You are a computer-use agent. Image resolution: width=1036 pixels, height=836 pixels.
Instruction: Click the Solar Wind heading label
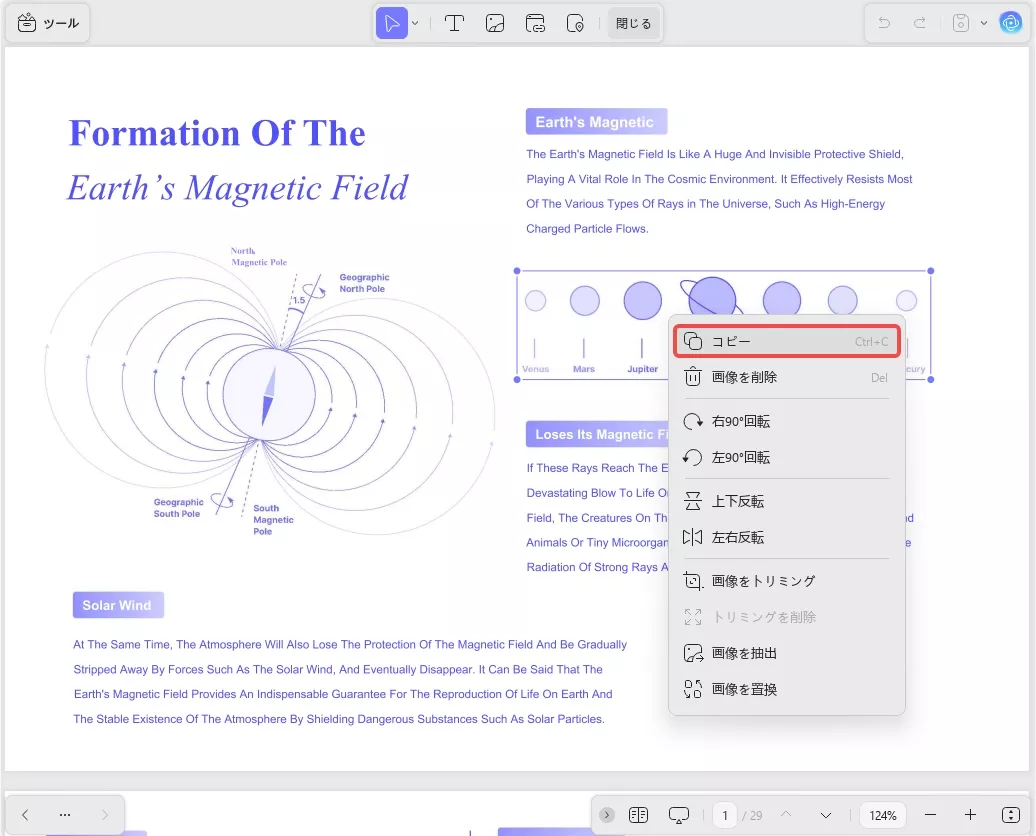(x=118, y=605)
